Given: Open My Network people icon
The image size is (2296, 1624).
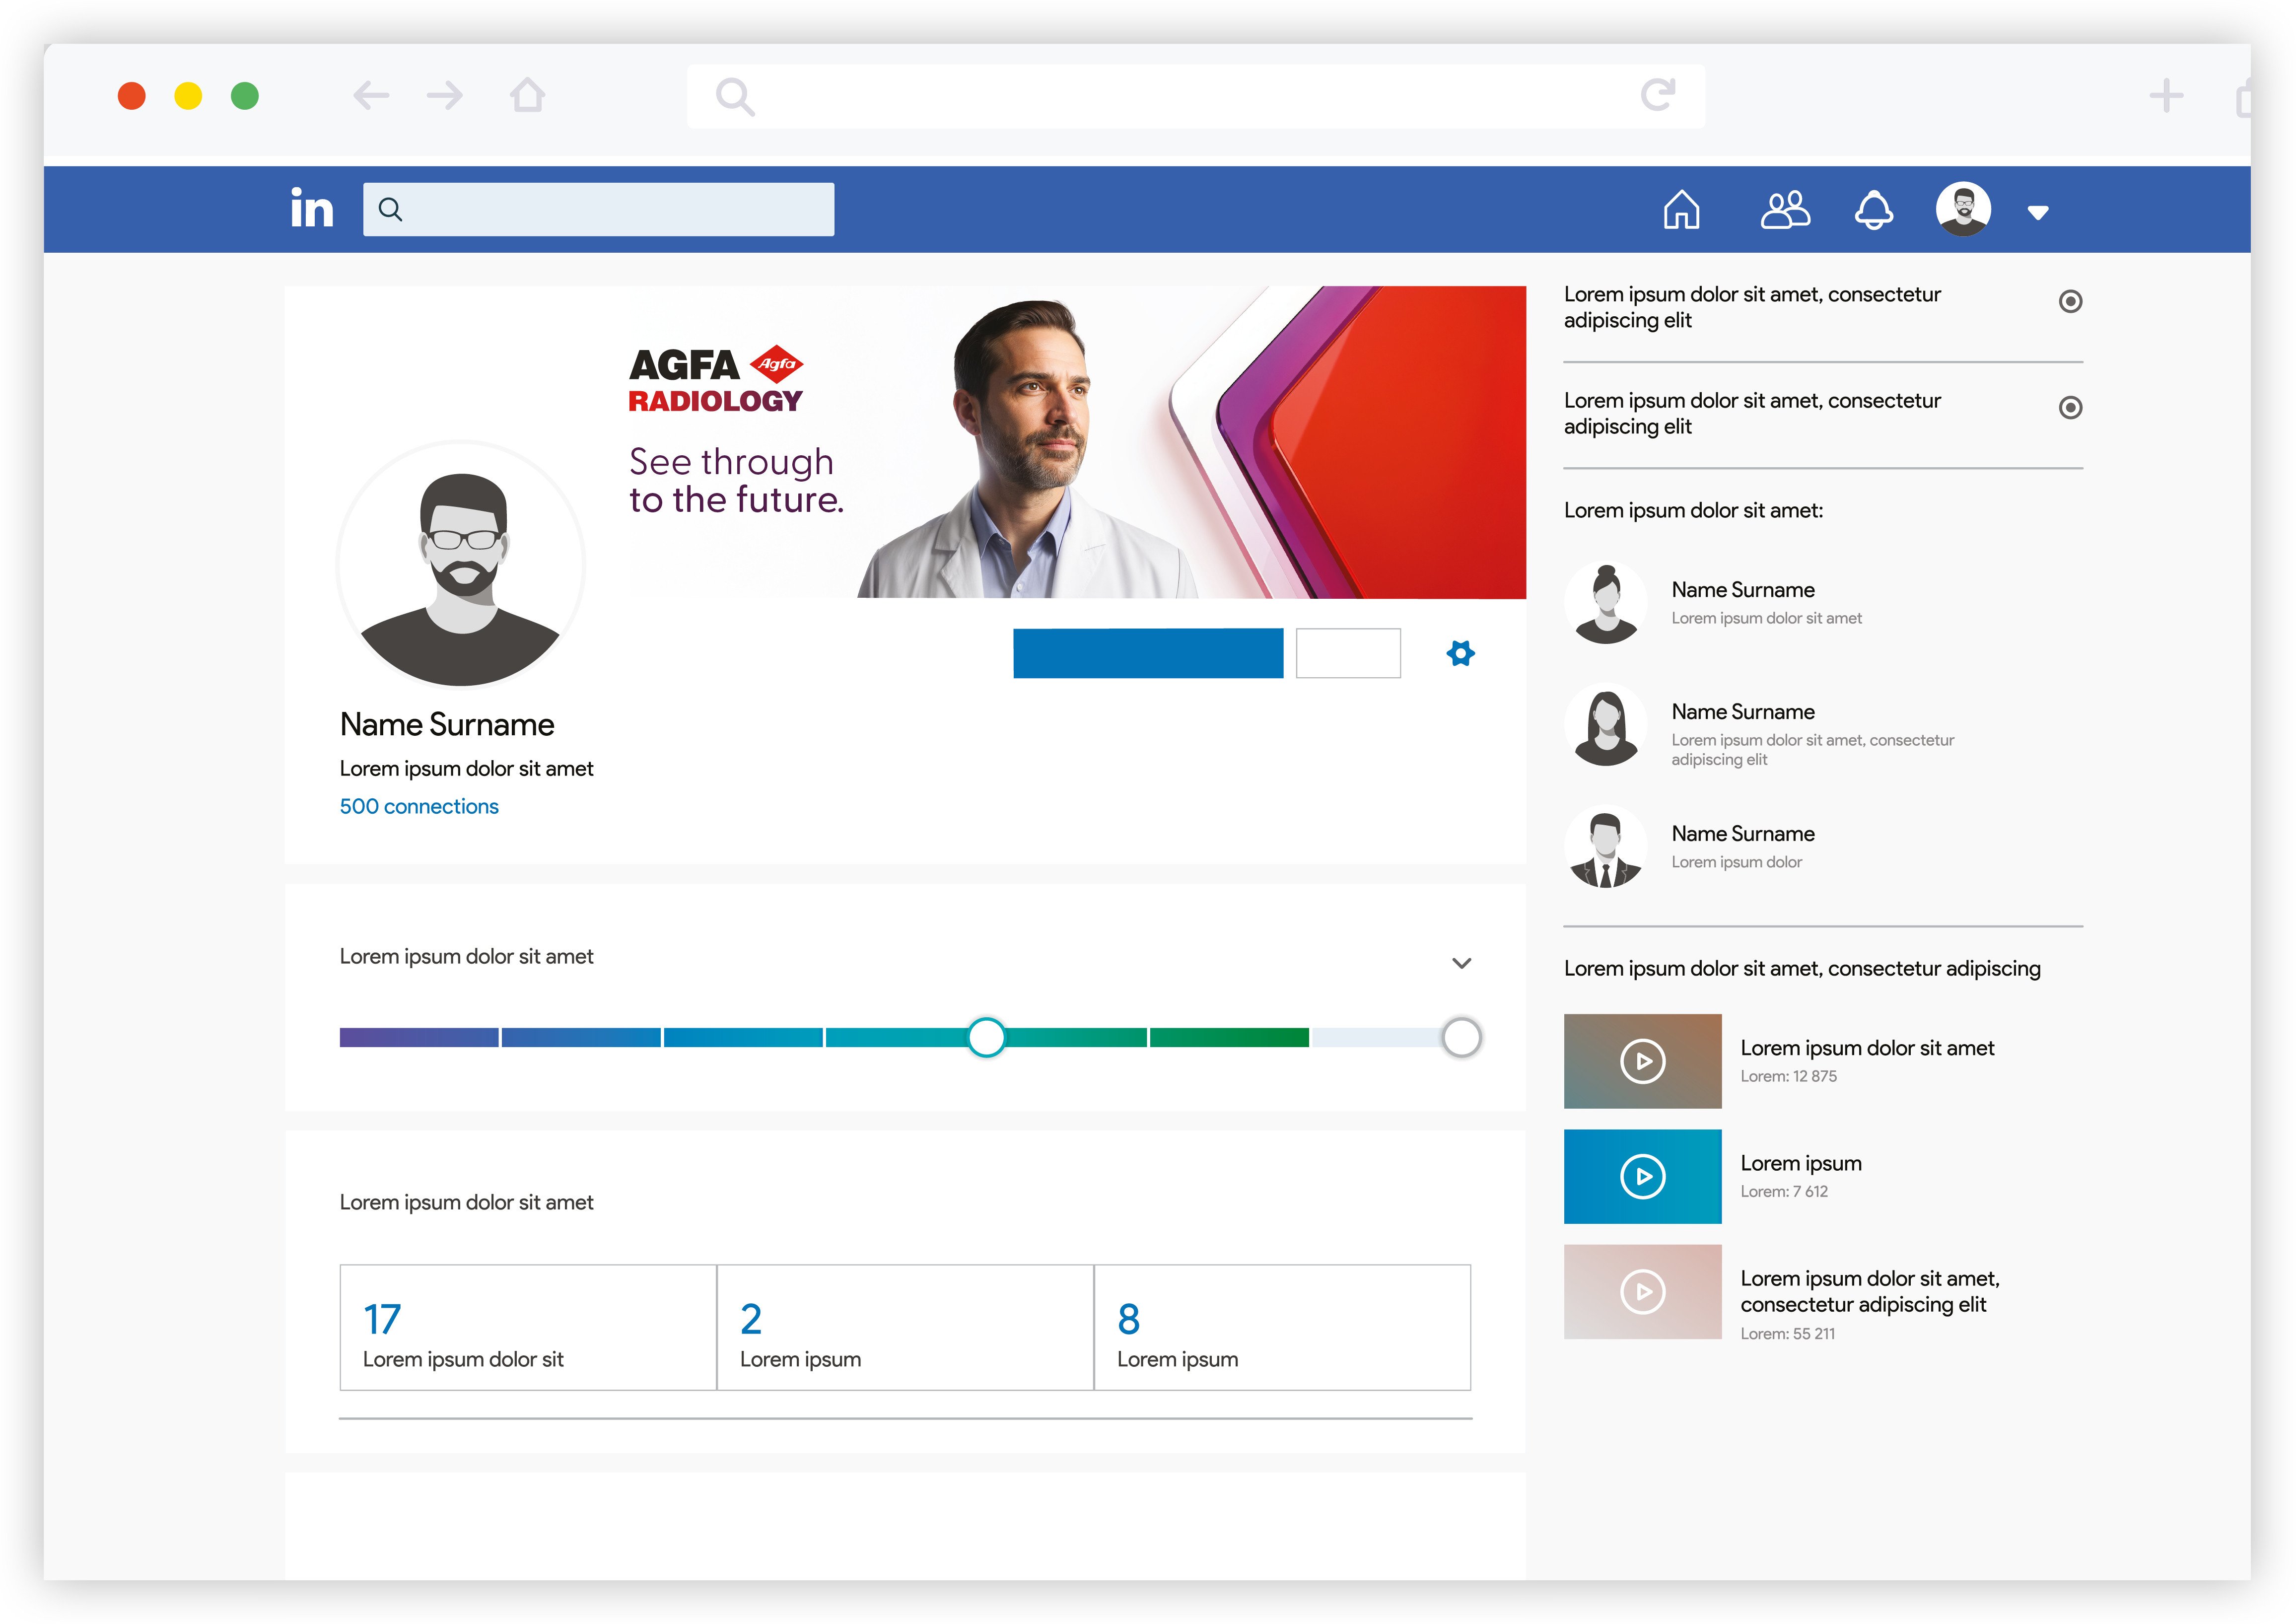Looking at the screenshot, I should click(x=1785, y=210).
